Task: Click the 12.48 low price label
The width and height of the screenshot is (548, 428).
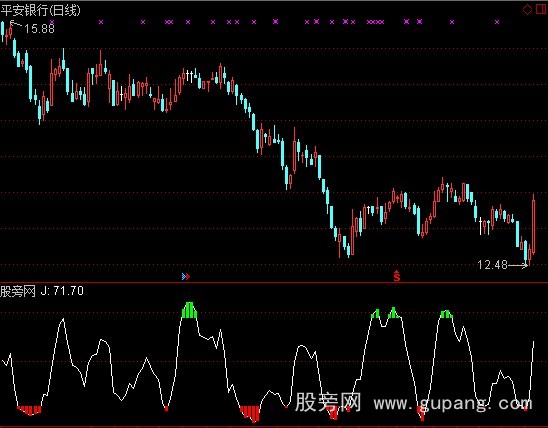Action: (492, 265)
